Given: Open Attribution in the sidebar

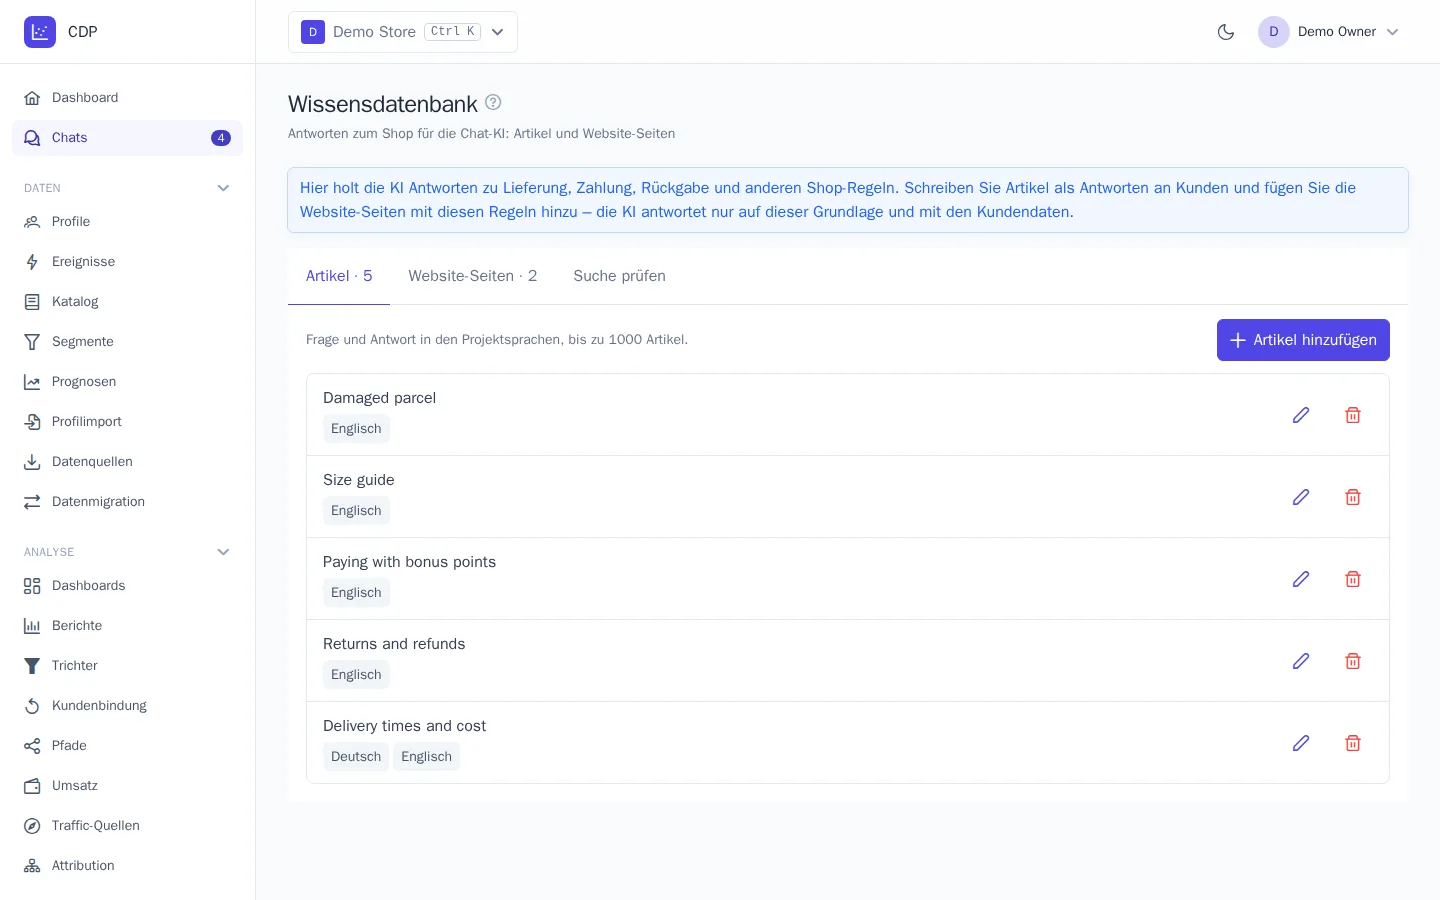Looking at the screenshot, I should 127,866.
